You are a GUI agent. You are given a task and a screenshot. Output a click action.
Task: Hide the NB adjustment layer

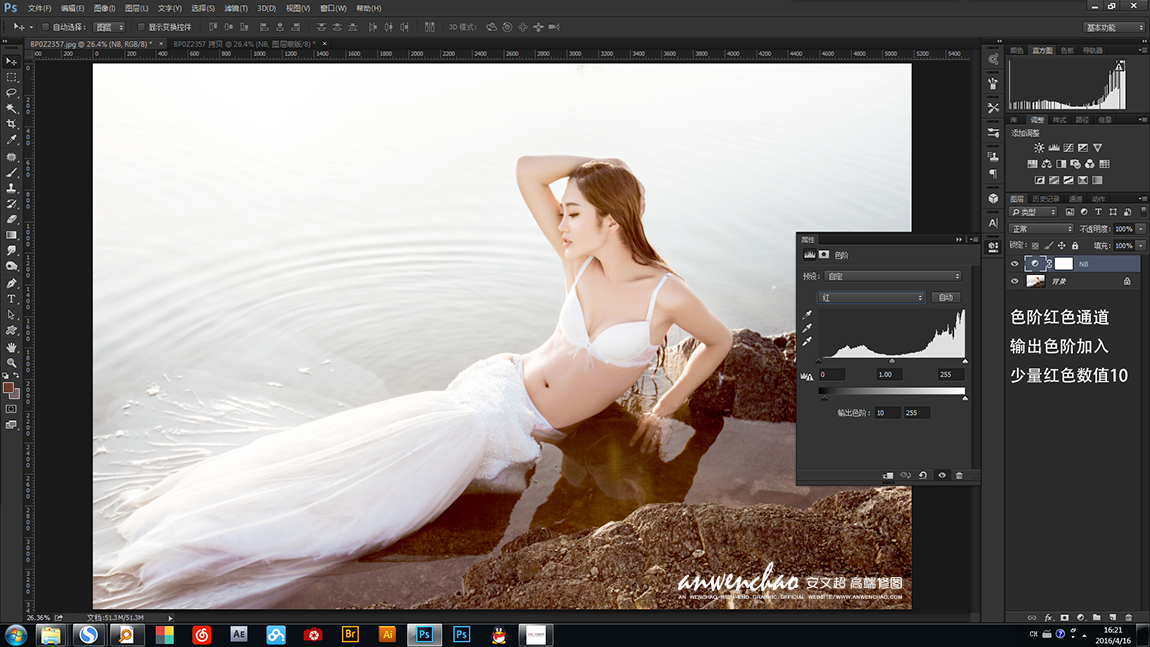[x=1015, y=263]
